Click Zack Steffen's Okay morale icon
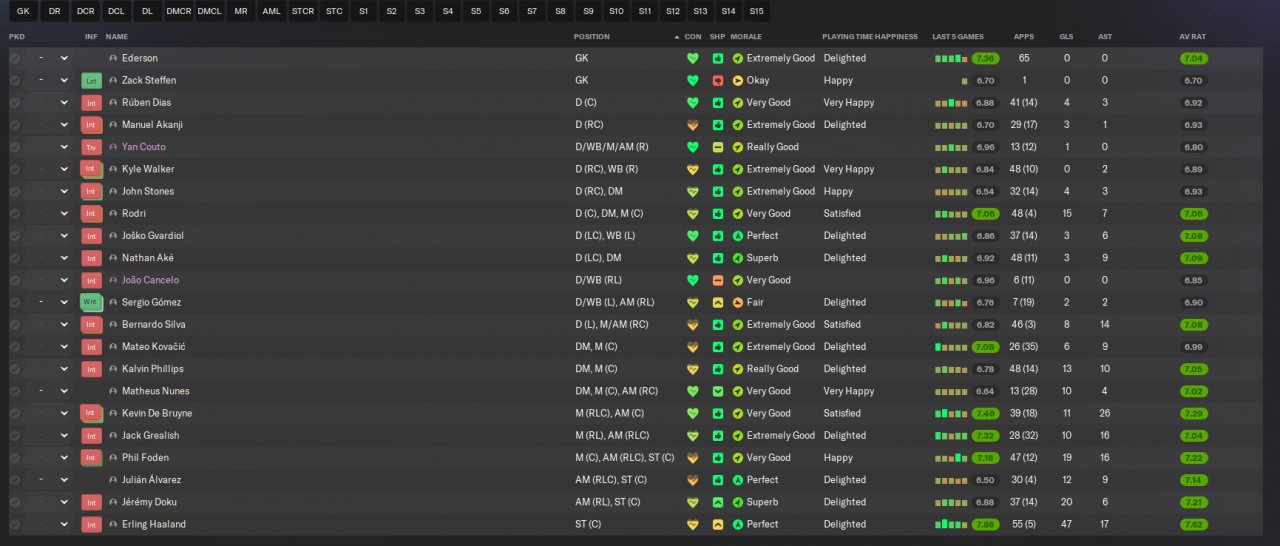This screenshot has height=546, width=1280. click(738, 80)
